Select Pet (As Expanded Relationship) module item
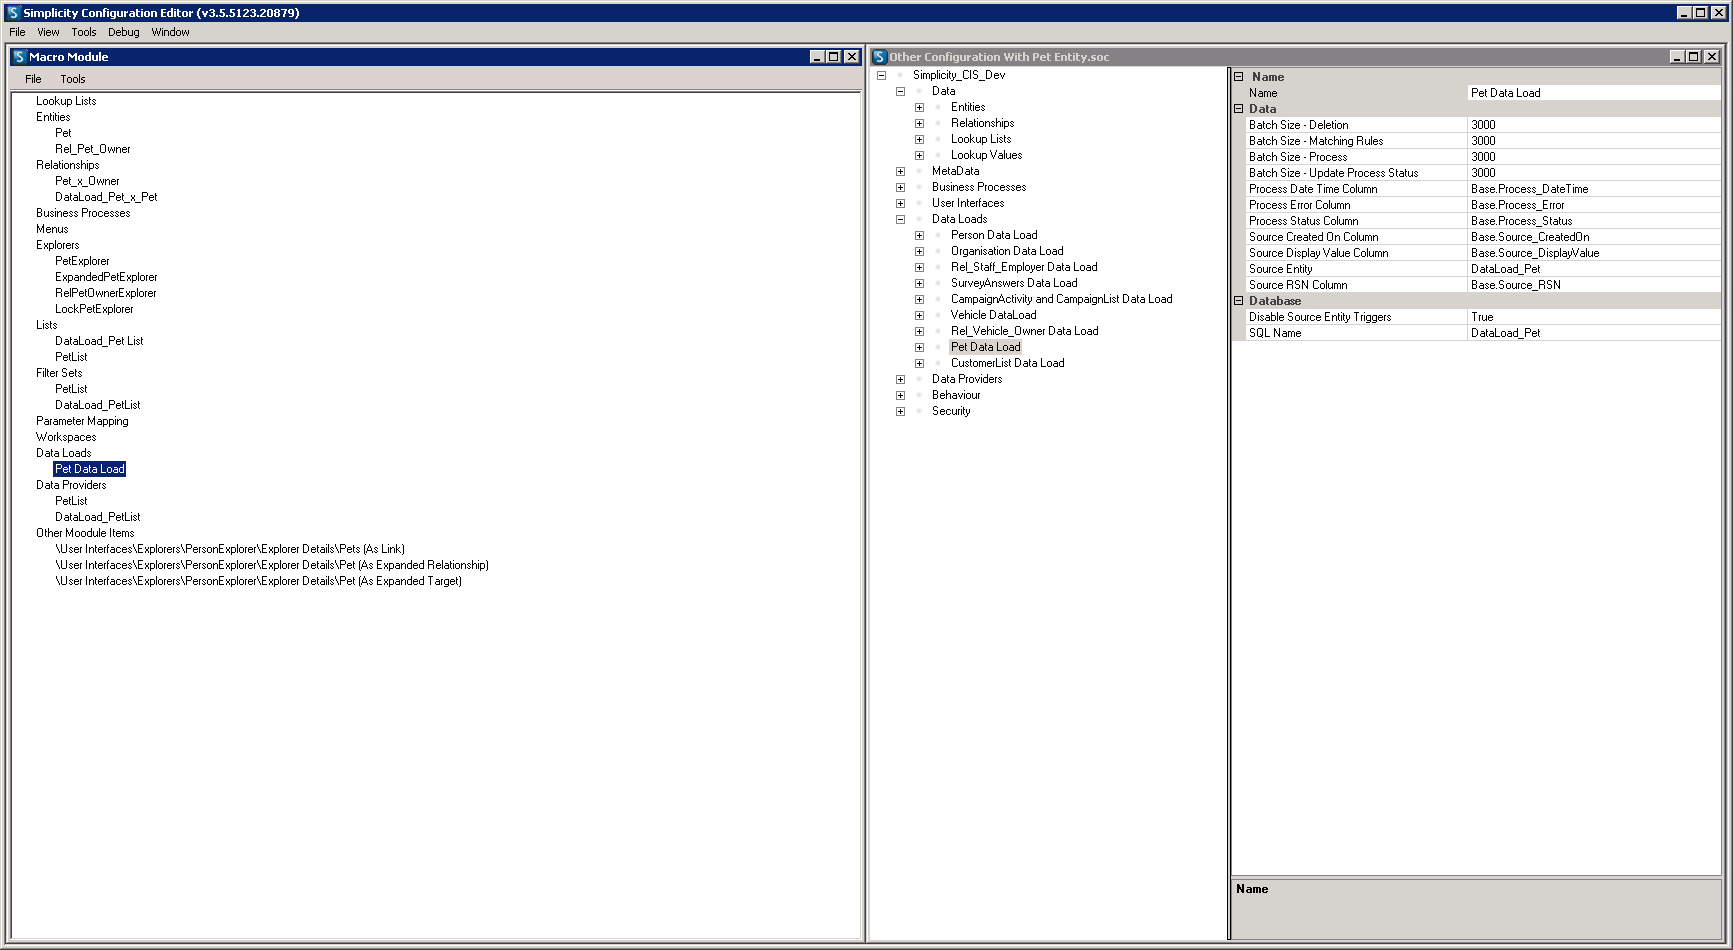Screen dimensions: 1733x950 coord(272,565)
